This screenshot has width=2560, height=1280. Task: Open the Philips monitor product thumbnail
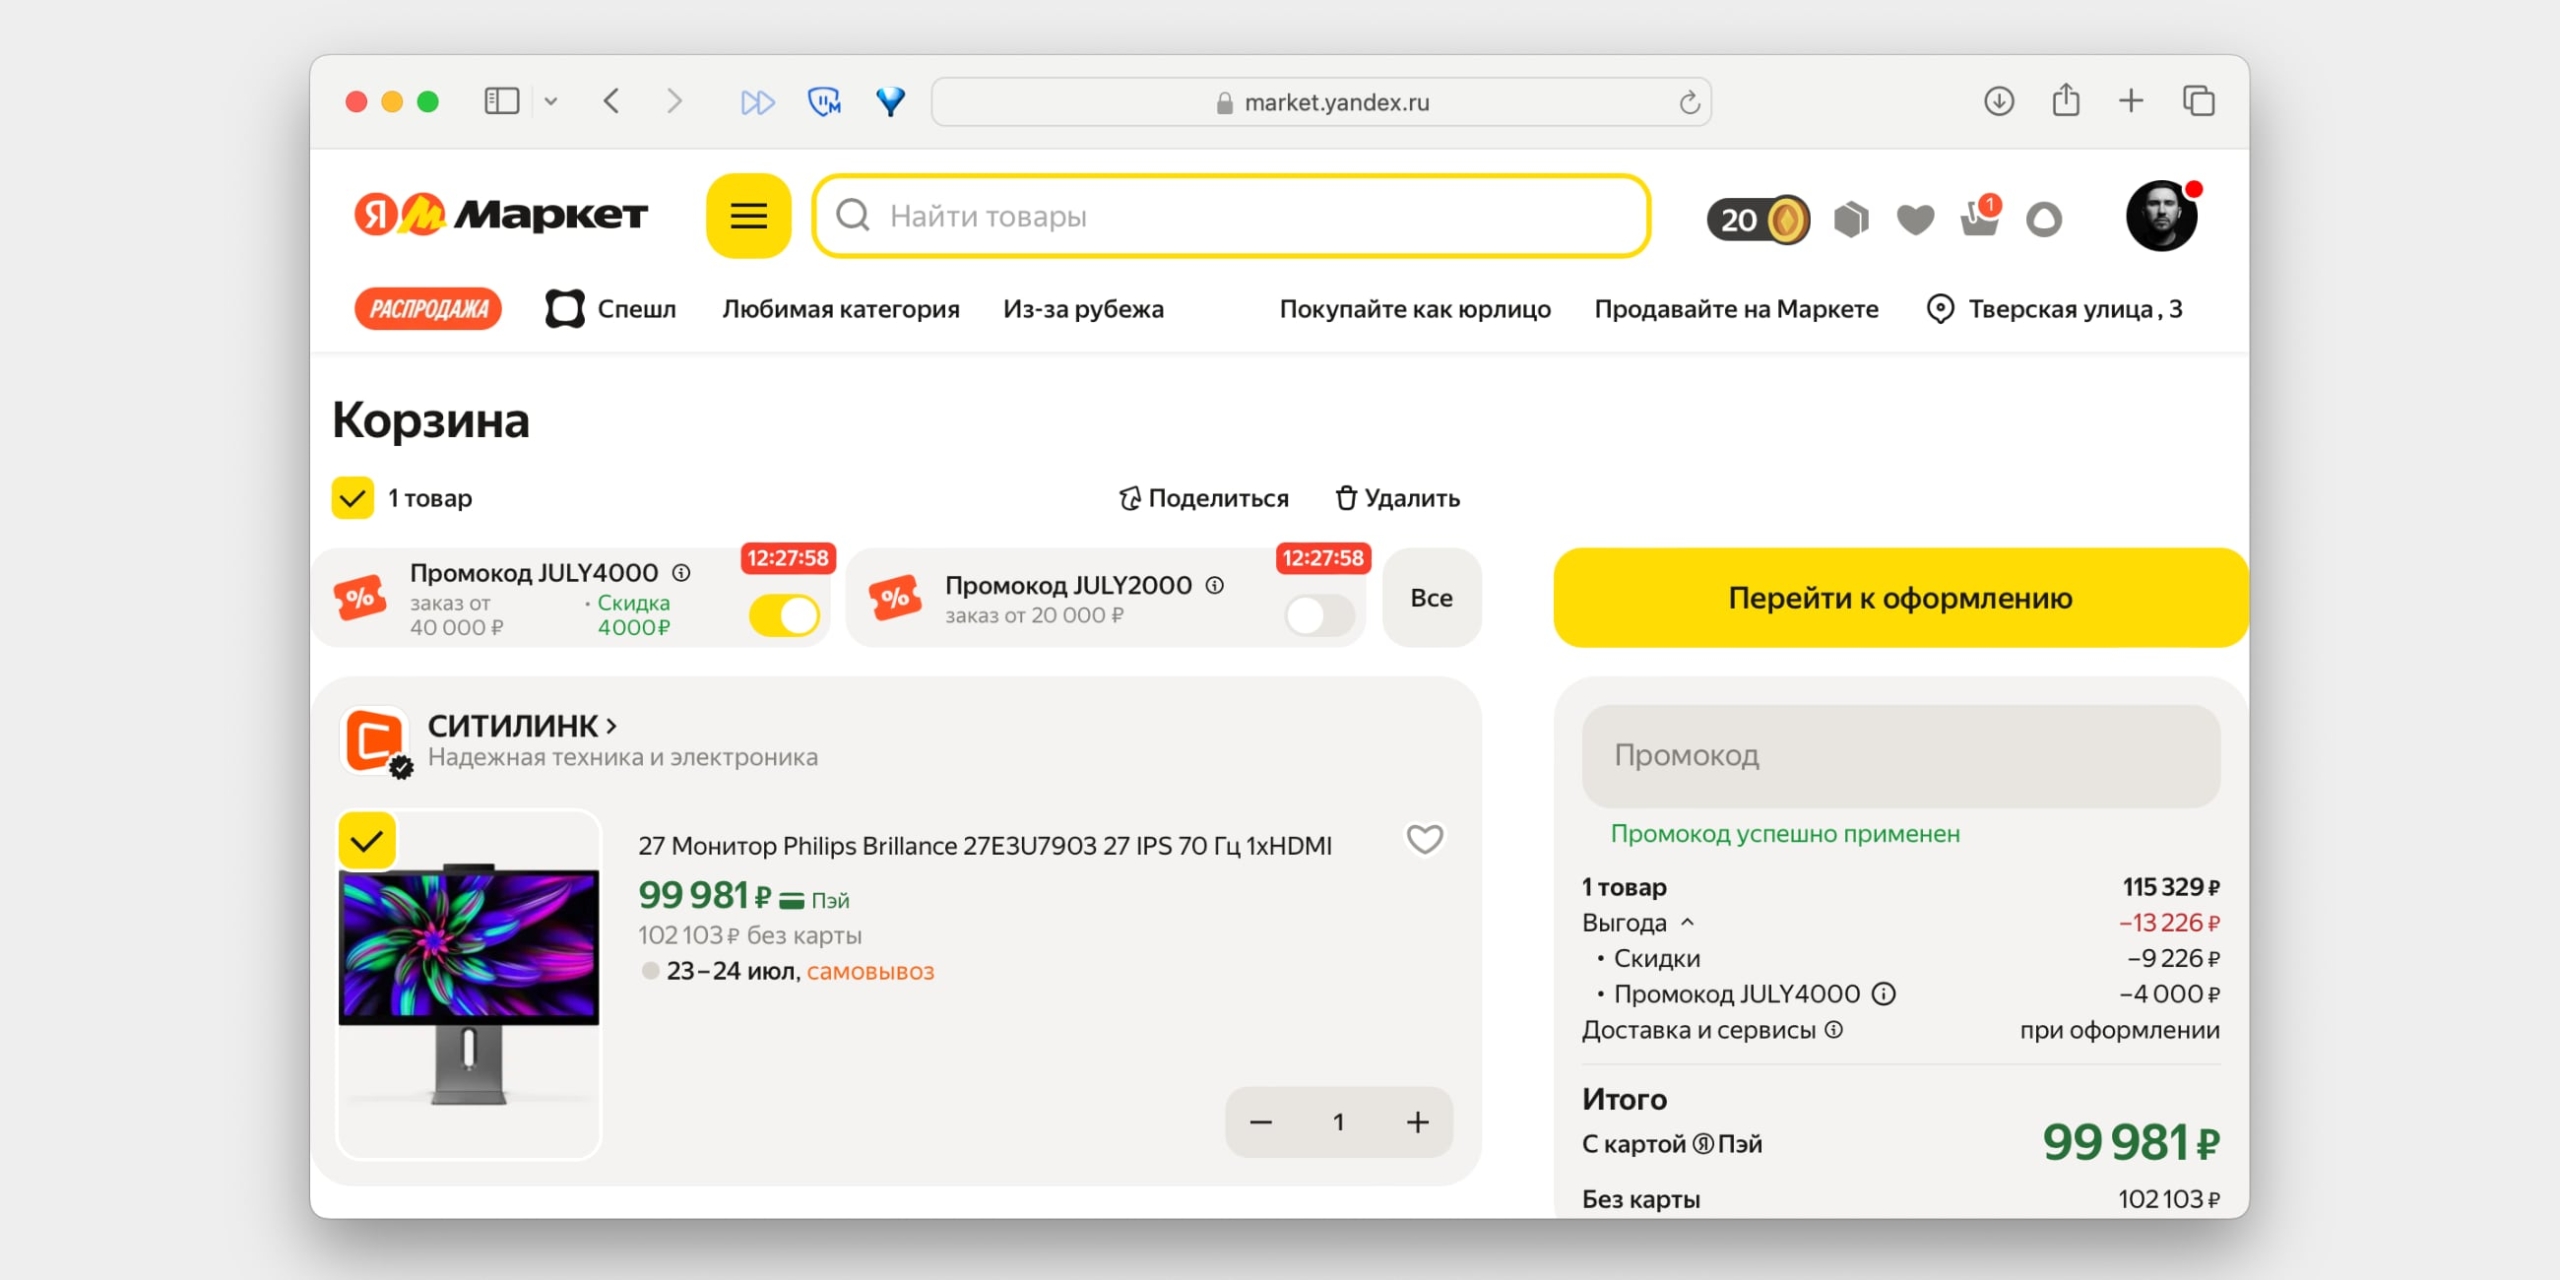click(469, 985)
